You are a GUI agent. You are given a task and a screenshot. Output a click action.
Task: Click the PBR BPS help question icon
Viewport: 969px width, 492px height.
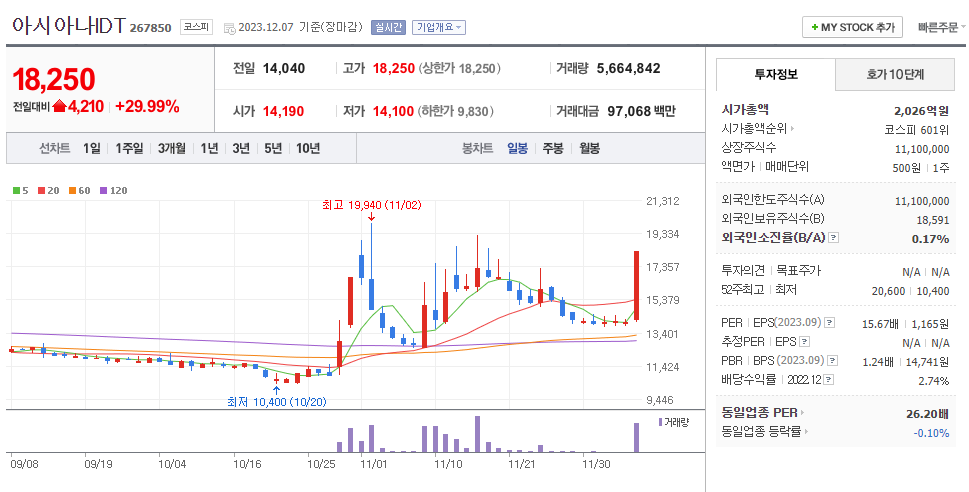[832, 360]
